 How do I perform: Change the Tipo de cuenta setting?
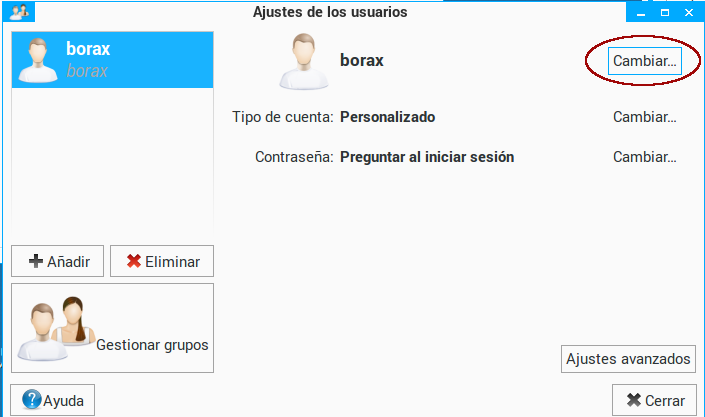[645, 117]
